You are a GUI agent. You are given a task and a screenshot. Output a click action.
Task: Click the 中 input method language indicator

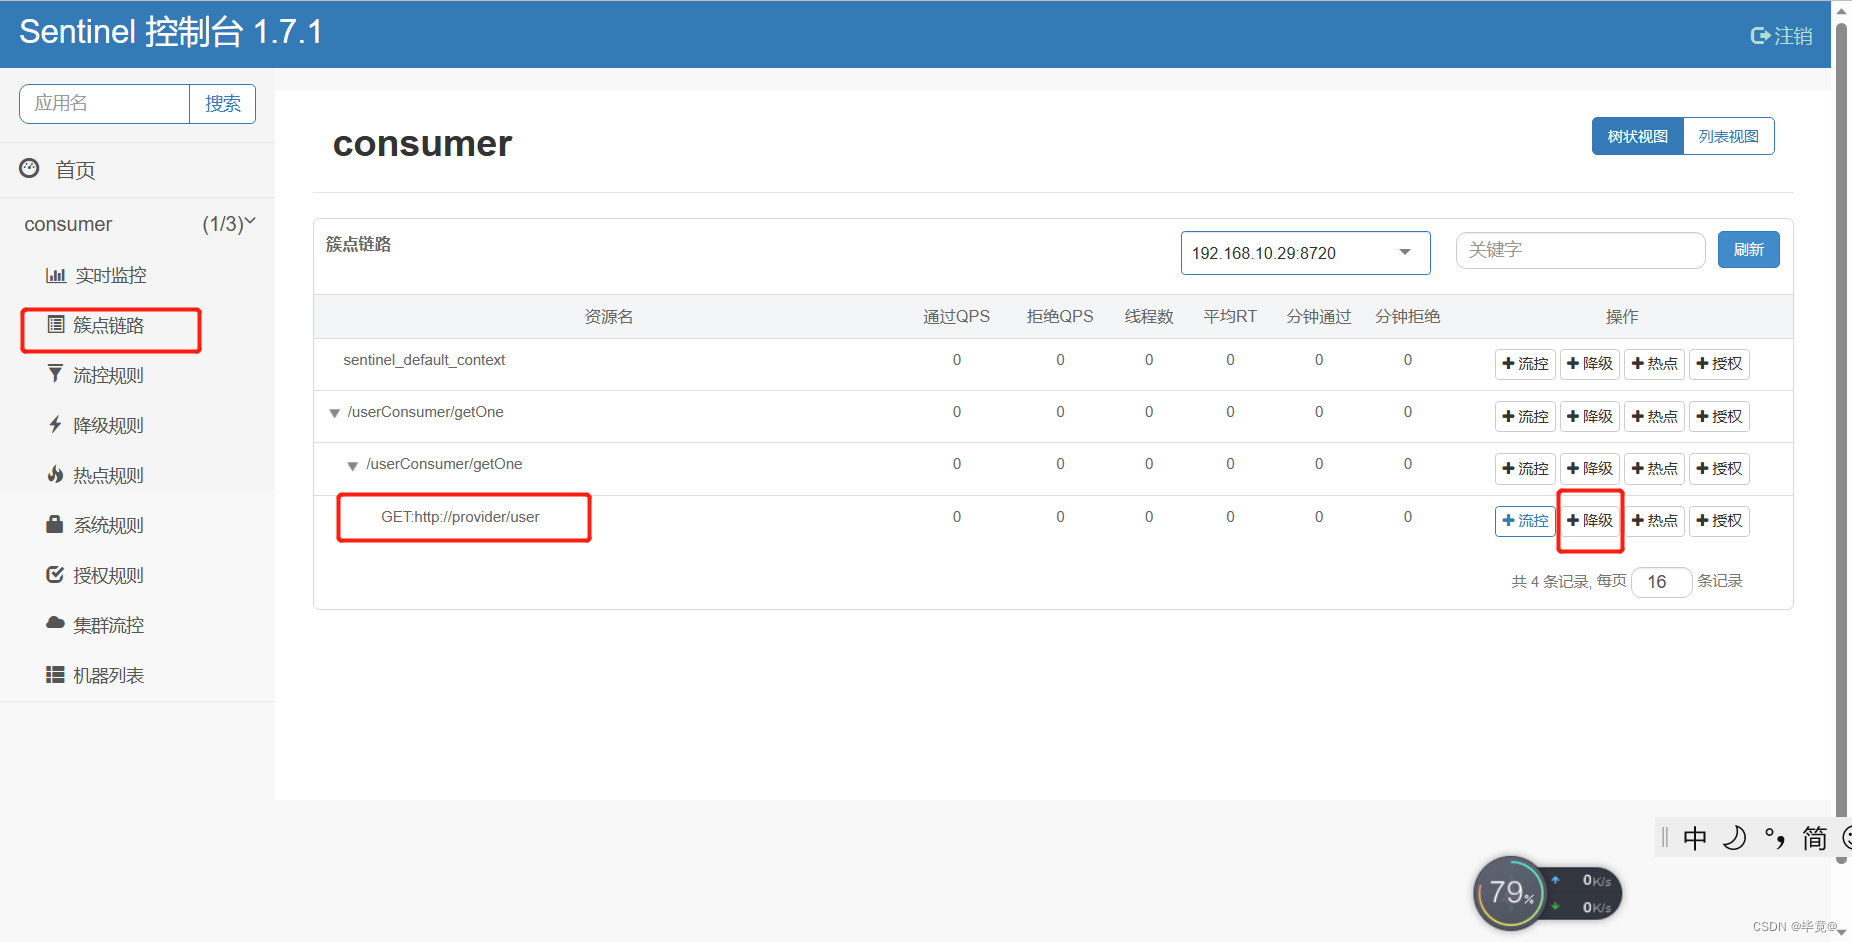(1695, 838)
